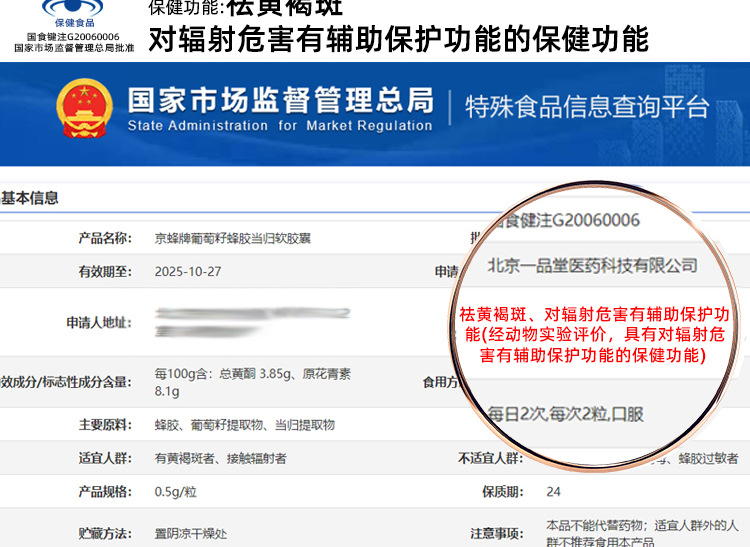Select the '基本信息' section heading
This screenshot has width=750, height=547.
30,198
